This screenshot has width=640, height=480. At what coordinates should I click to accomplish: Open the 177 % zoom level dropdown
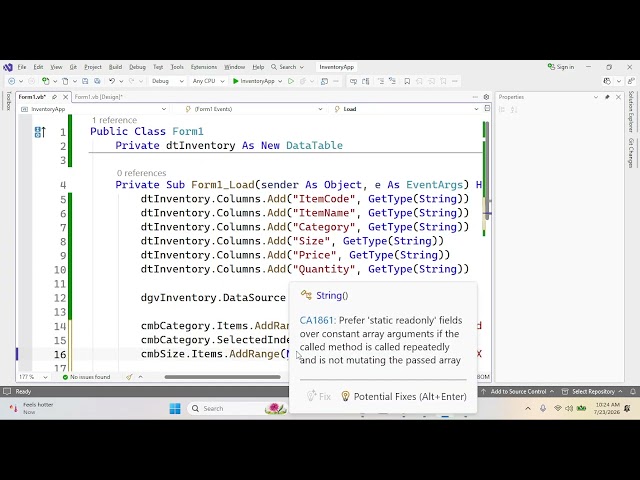[33, 377]
